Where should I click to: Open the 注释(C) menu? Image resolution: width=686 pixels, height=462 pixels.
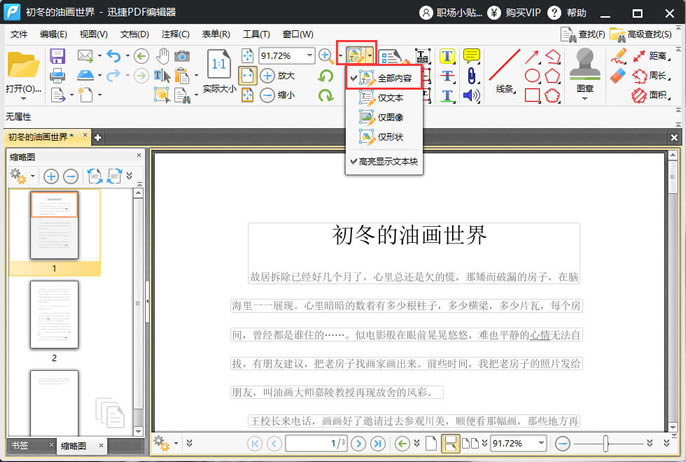click(x=175, y=34)
